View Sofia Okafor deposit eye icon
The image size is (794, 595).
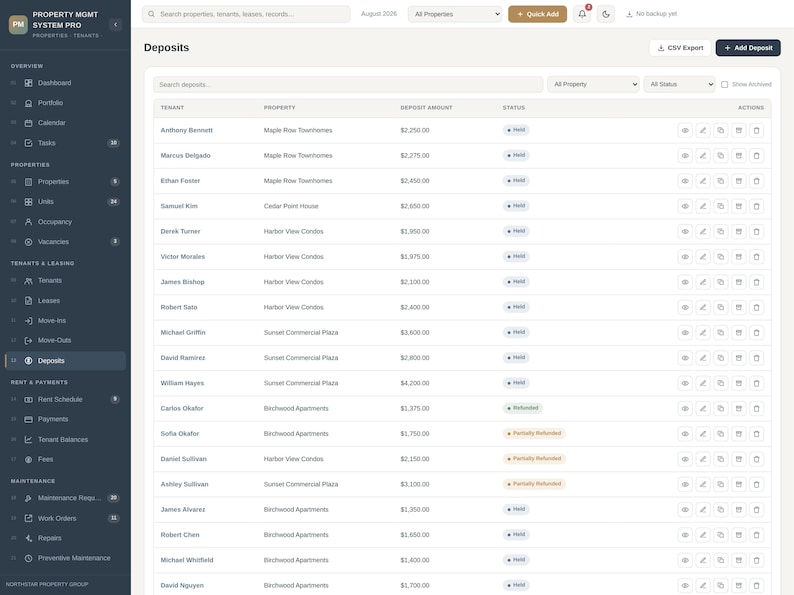pos(685,434)
